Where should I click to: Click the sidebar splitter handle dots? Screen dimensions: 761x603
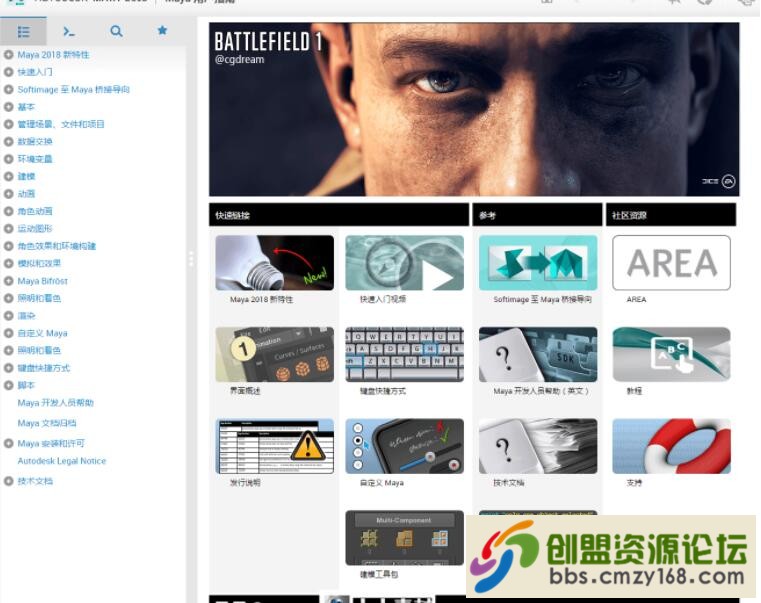coord(191,259)
